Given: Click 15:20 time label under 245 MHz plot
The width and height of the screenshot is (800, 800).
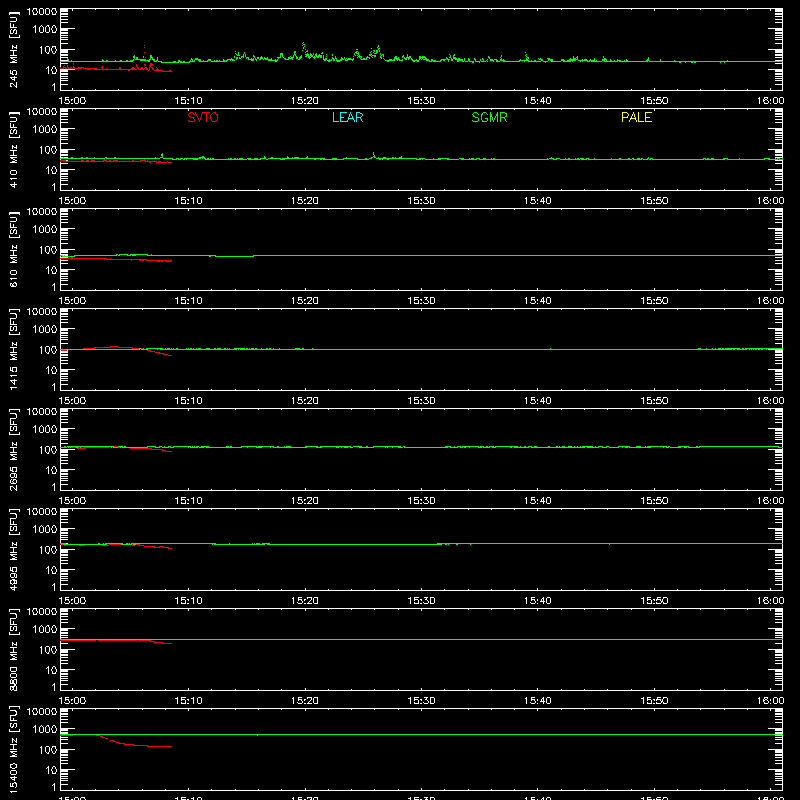Looking at the screenshot, I should coord(305,101).
